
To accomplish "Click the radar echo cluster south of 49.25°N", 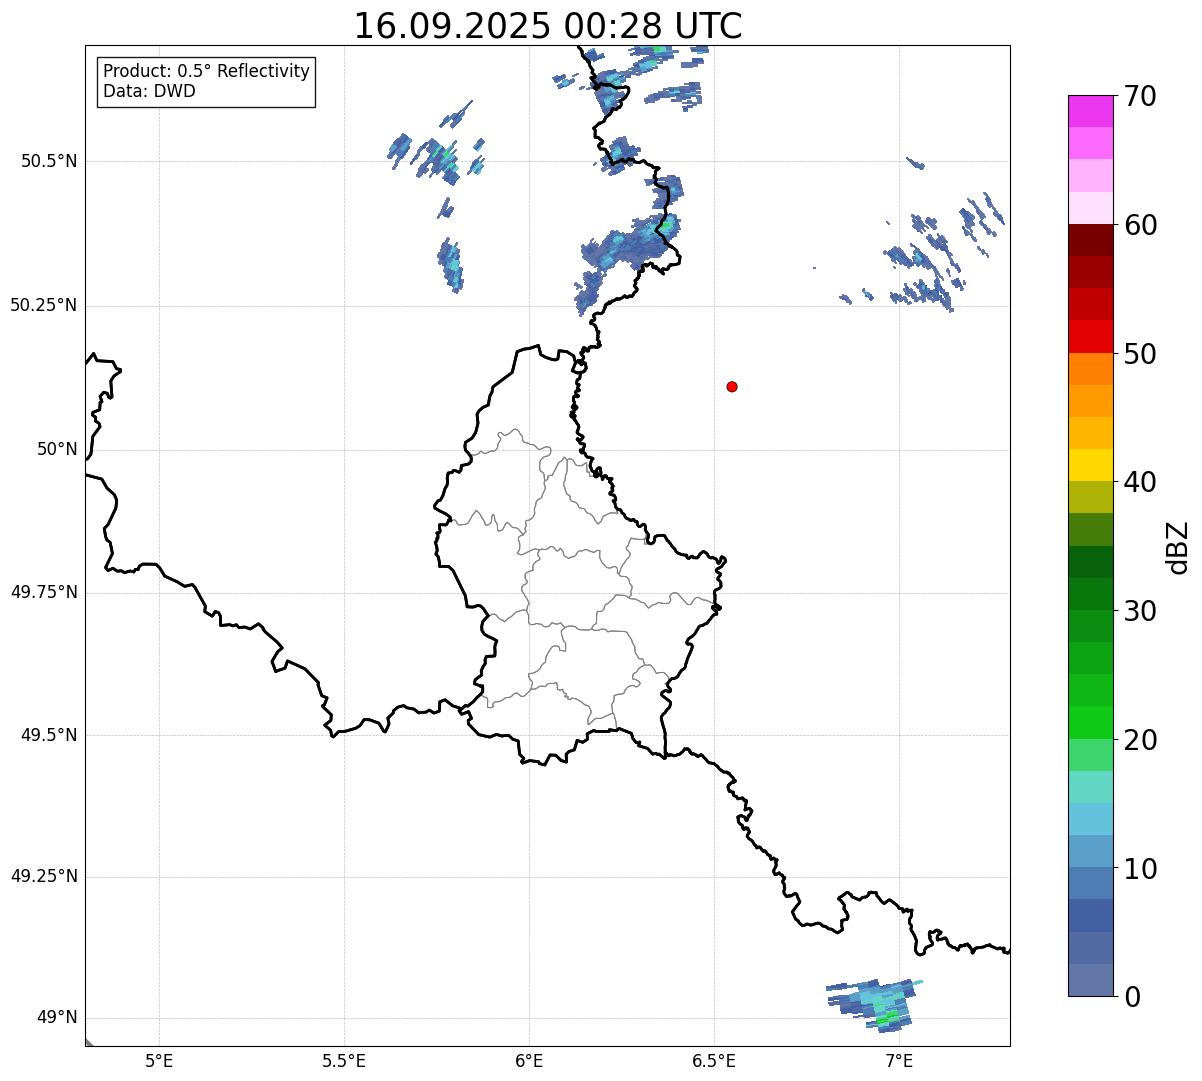I will [873, 1004].
